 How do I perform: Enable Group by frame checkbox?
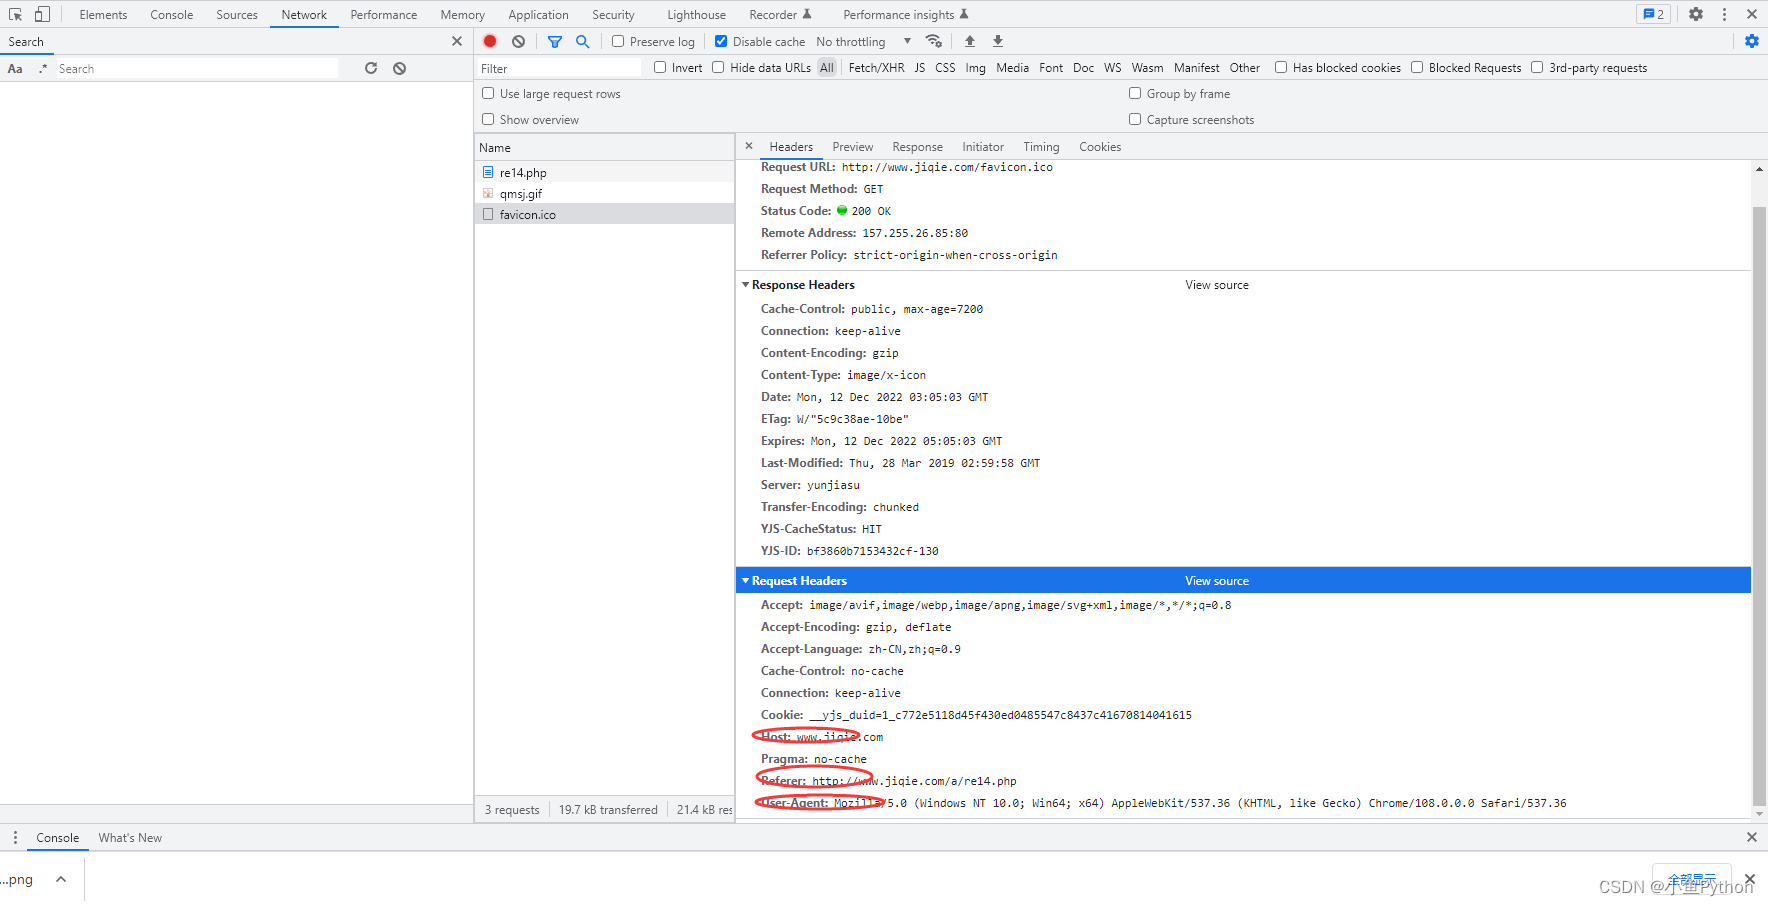coord(1135,93)
